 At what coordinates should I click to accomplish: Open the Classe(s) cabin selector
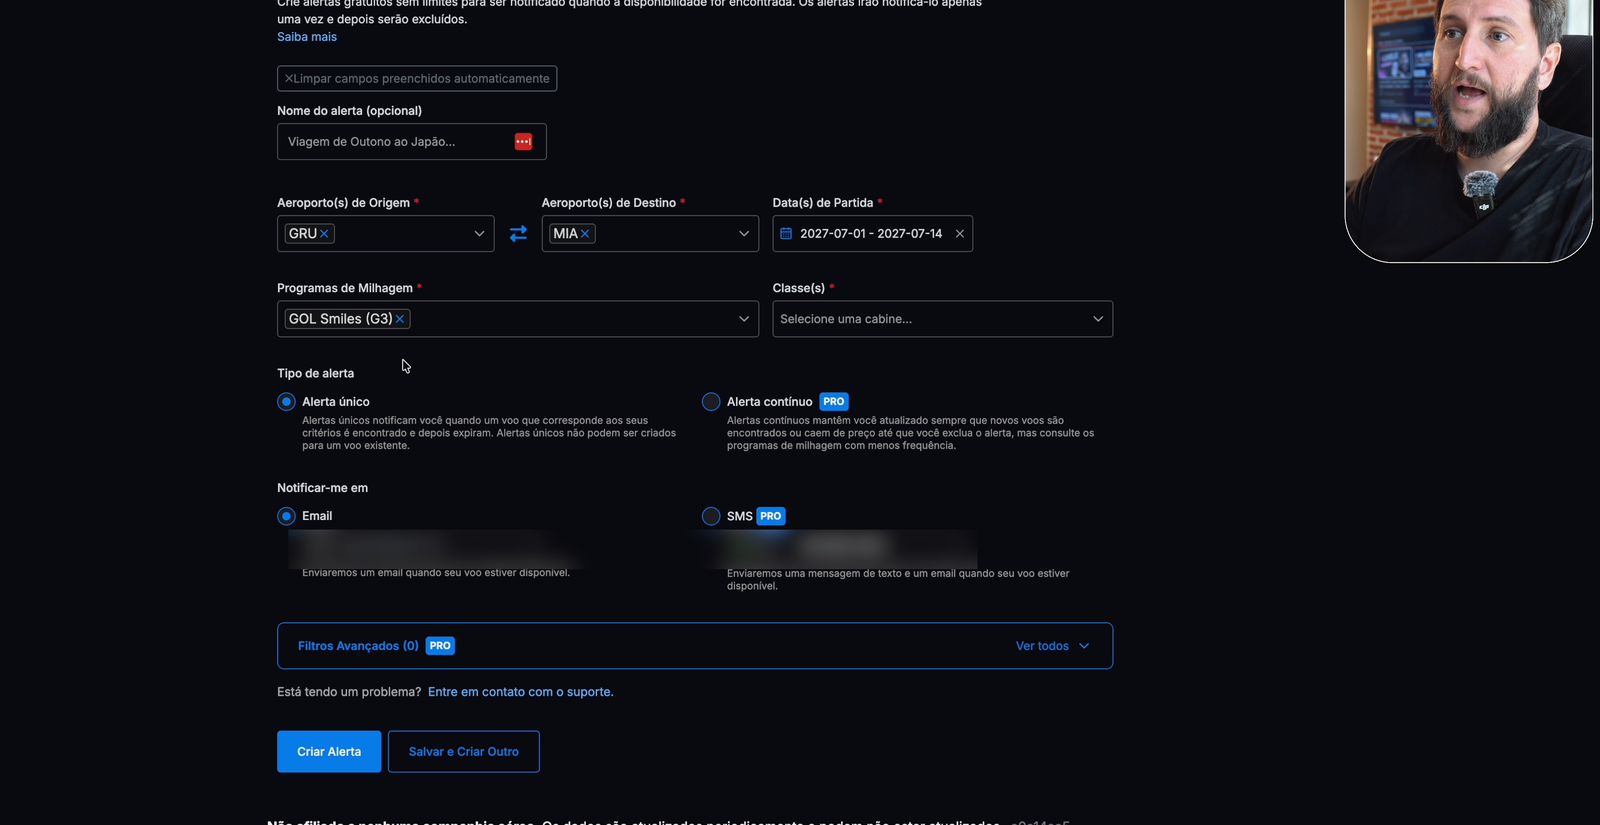point(942,319)
